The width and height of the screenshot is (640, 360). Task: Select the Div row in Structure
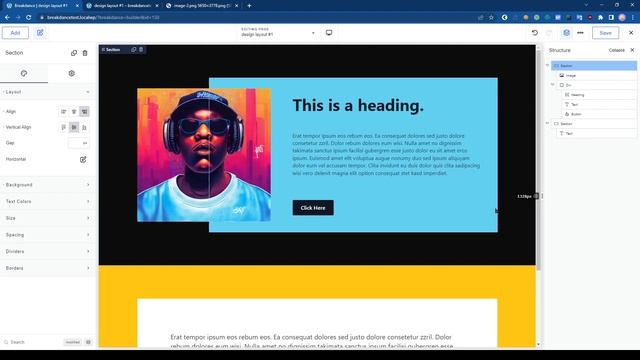tap(597, 85)
